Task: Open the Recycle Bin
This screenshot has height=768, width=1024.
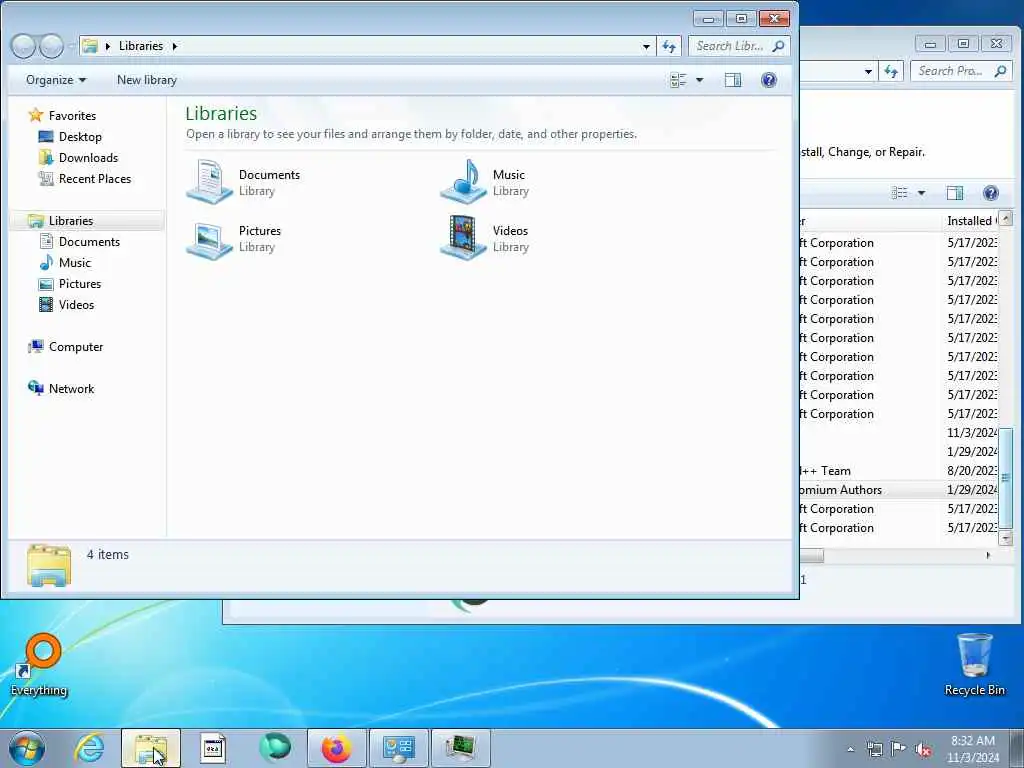Action: coord(974,665)
